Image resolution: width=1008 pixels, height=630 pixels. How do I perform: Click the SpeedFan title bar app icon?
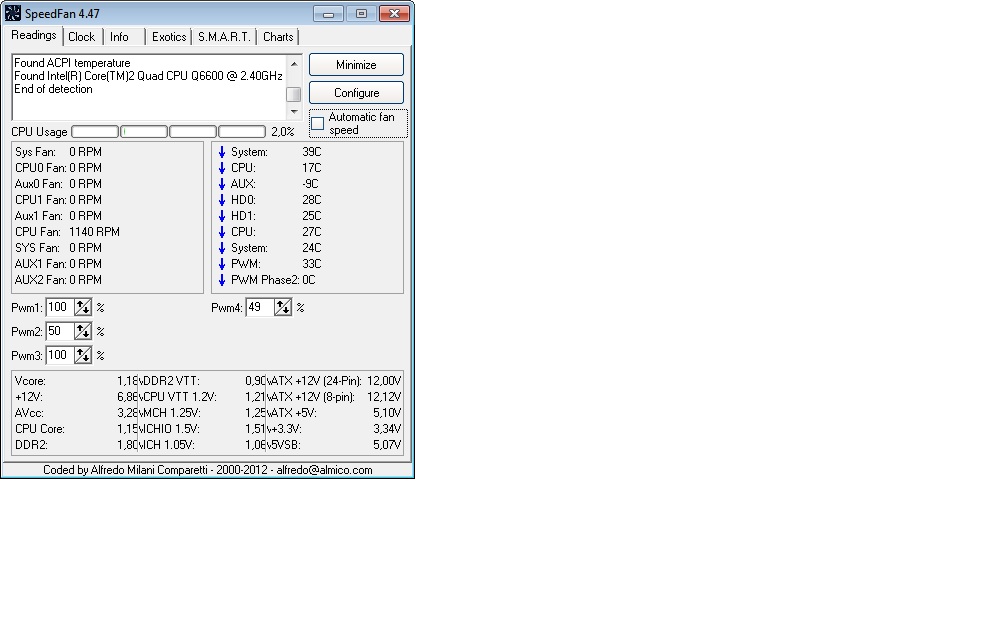13,13
